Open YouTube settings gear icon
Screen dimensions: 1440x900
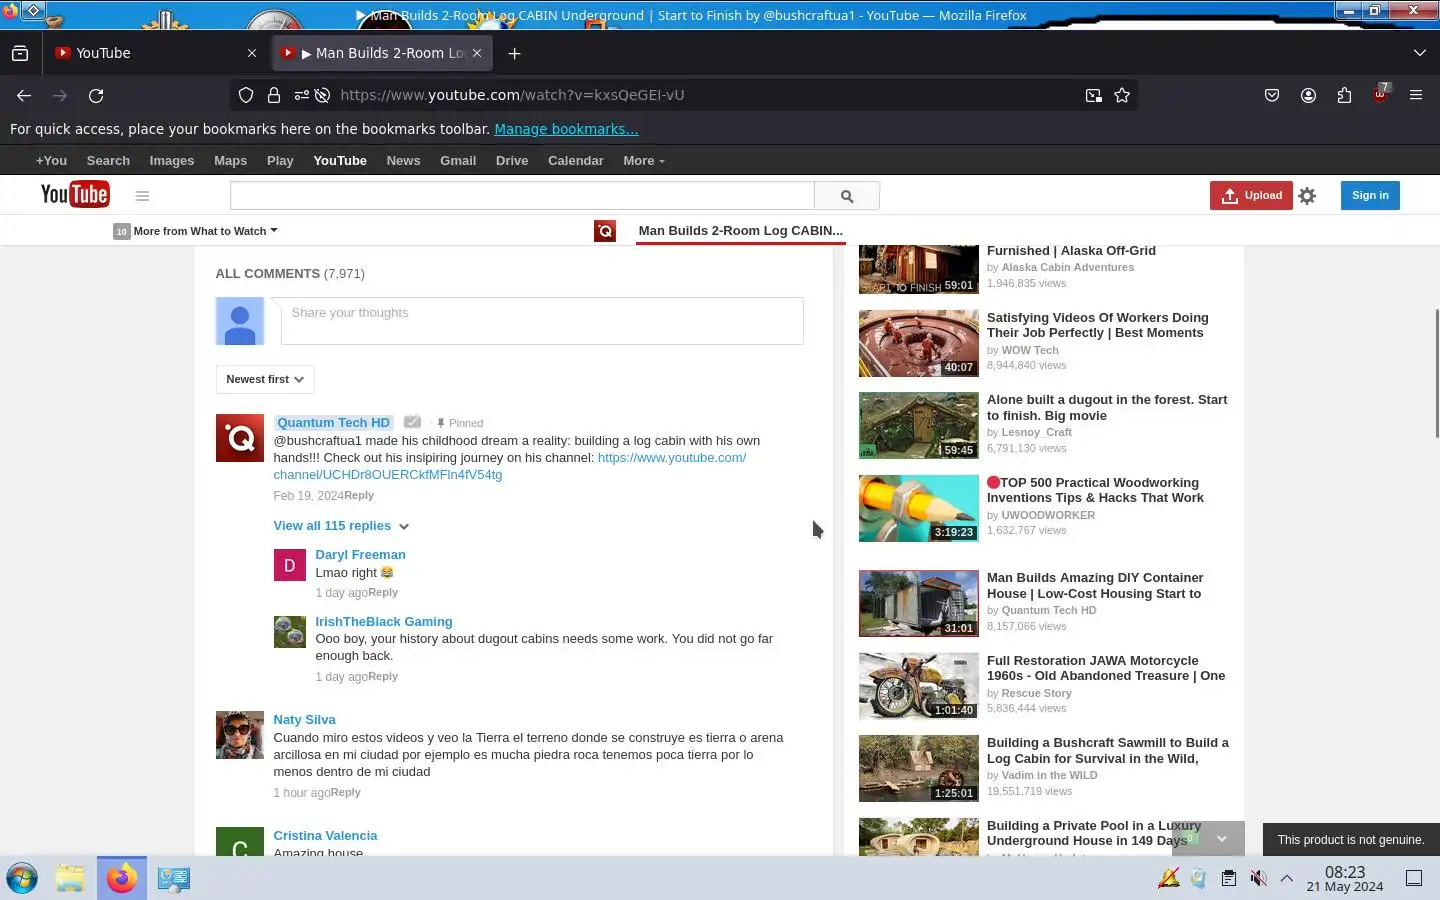1307,196
